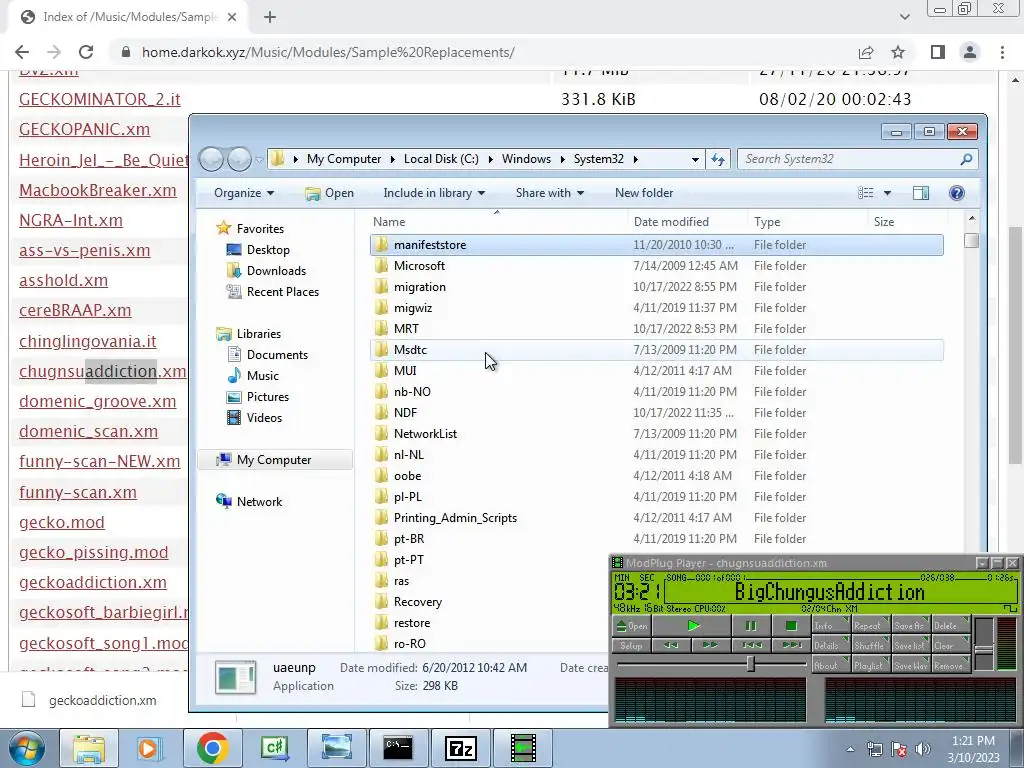Open the GECKOMINATOR_2.it link
This screenshot has width=1024, height=768.
pos(99,99)
